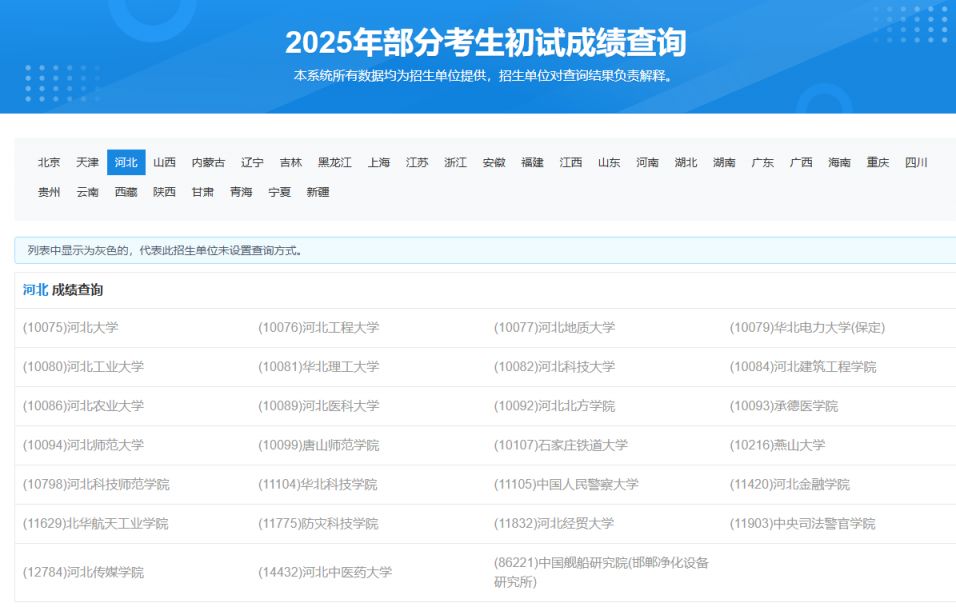Switch to the 山西 province tab
Image resolution: width=956 pixels, height=607 pixels.
164,162
